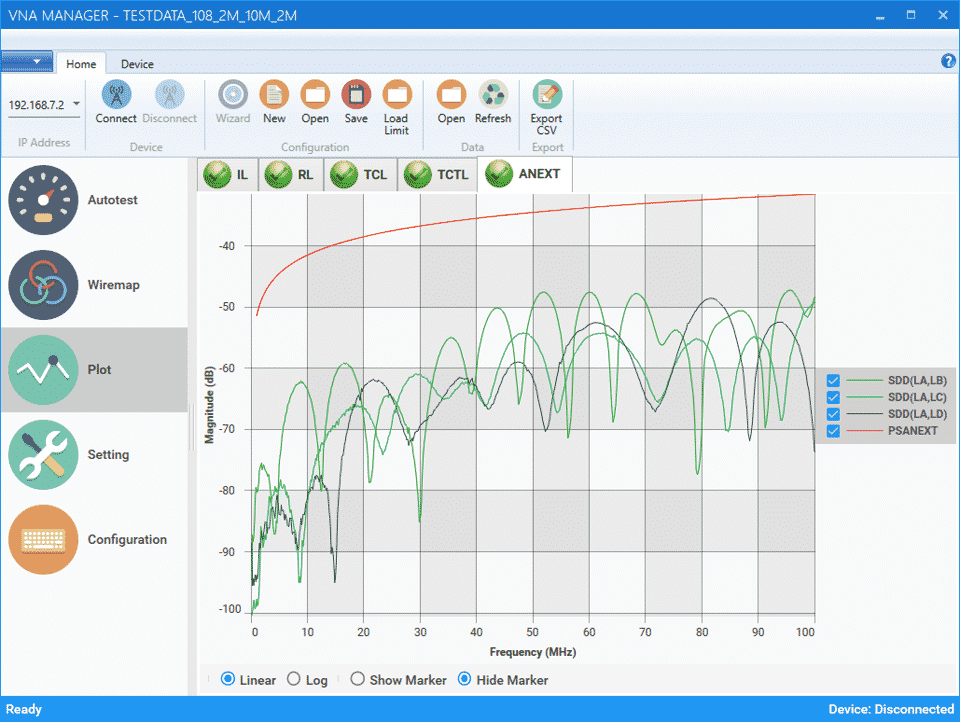Screen dimensions: 960x722
Task: Click the '-40' y-axis value
Action: pyautogui.click(x=227, y=246)
